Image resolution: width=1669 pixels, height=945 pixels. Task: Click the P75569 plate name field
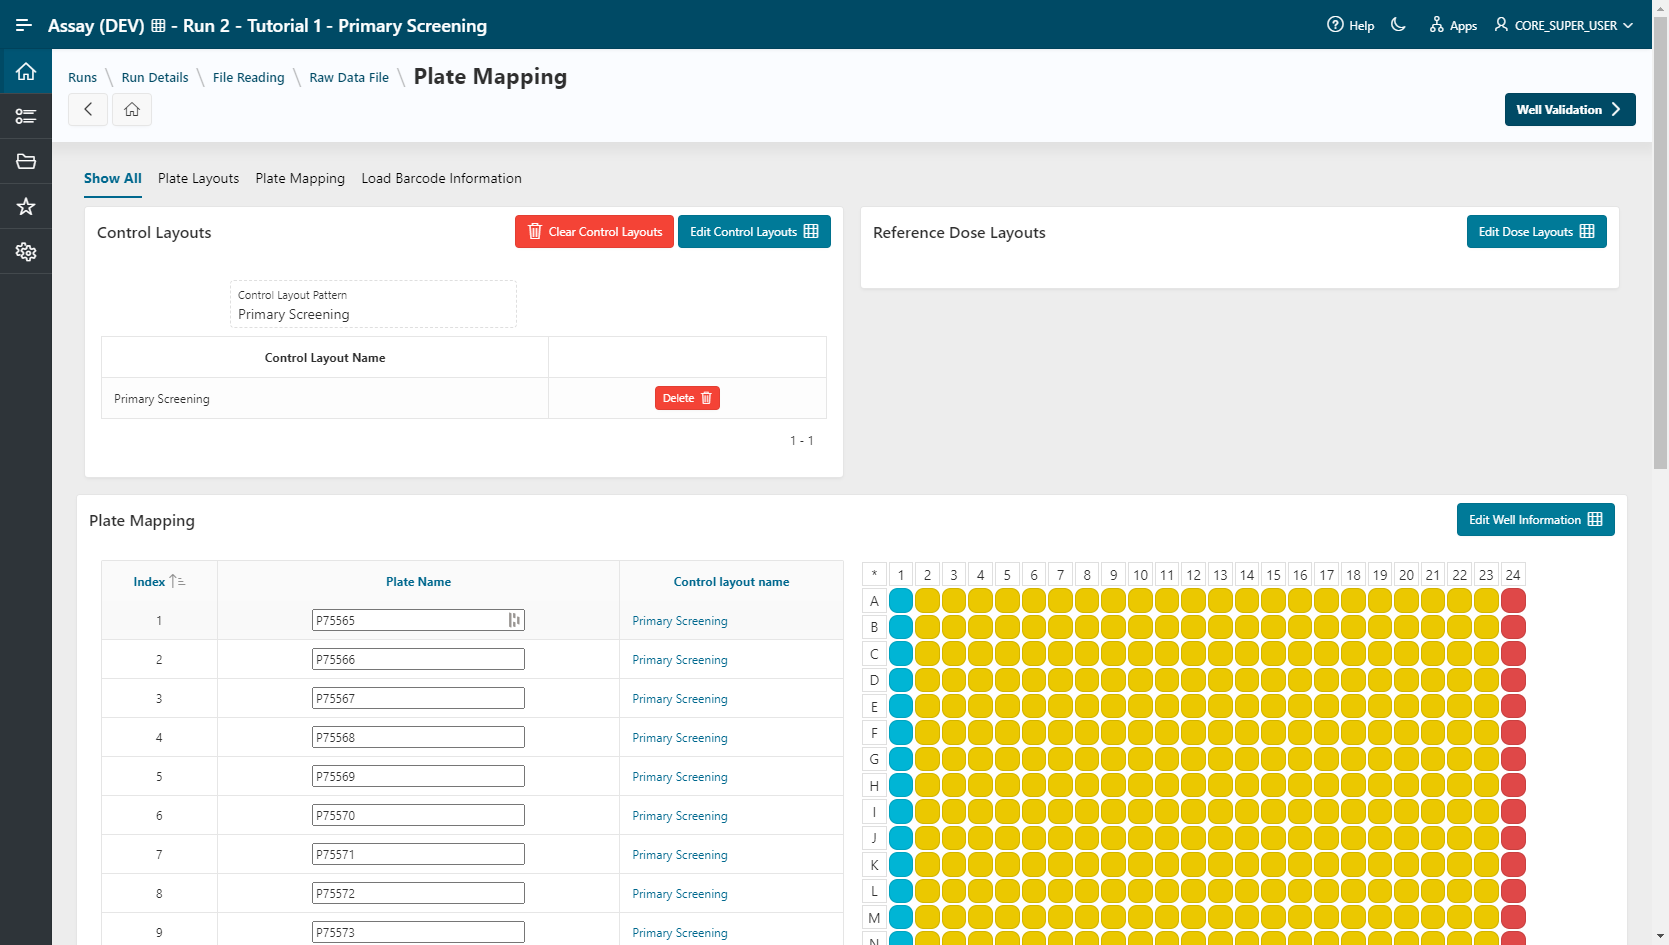[x=418, y=776]
